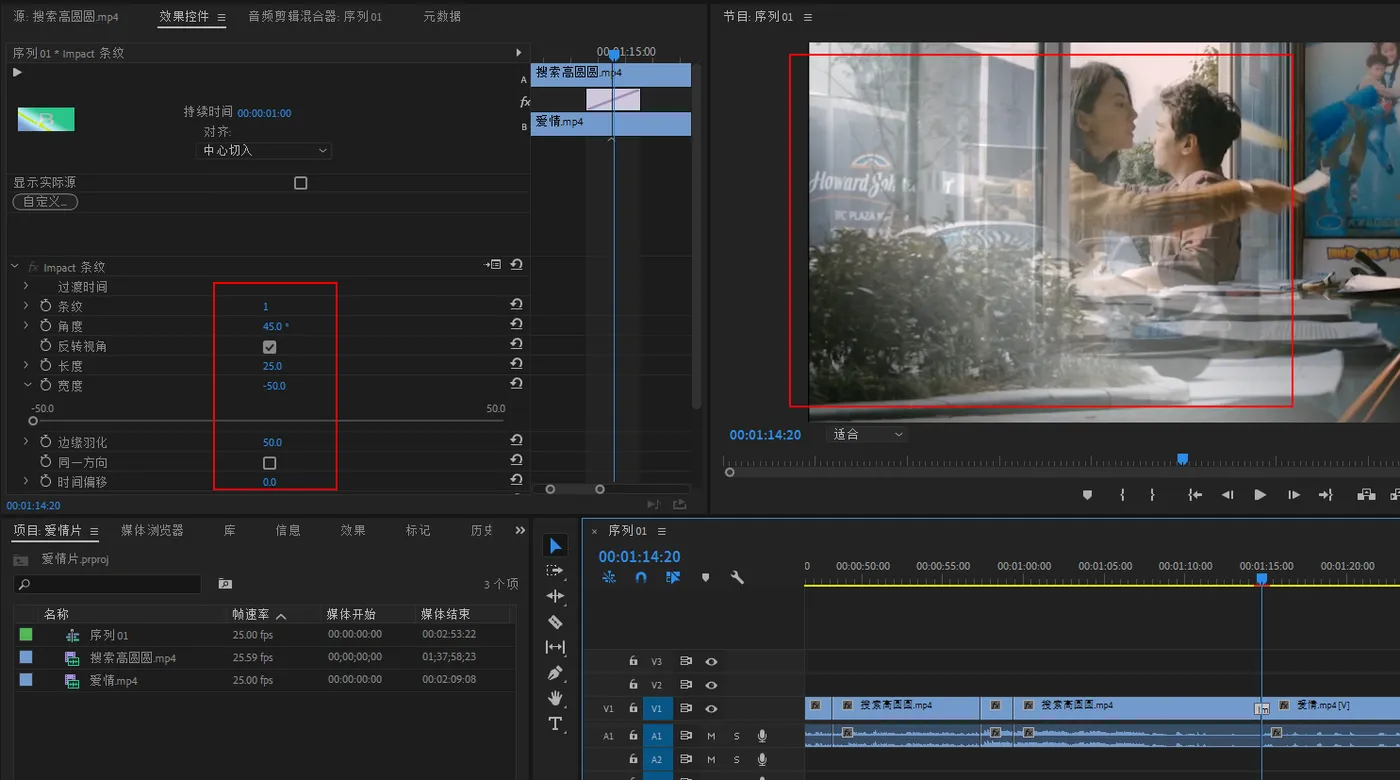This screenshot has height=780, width=1400.
Task: Toggle V3 track output eye
Action: [x=711, y=661]
